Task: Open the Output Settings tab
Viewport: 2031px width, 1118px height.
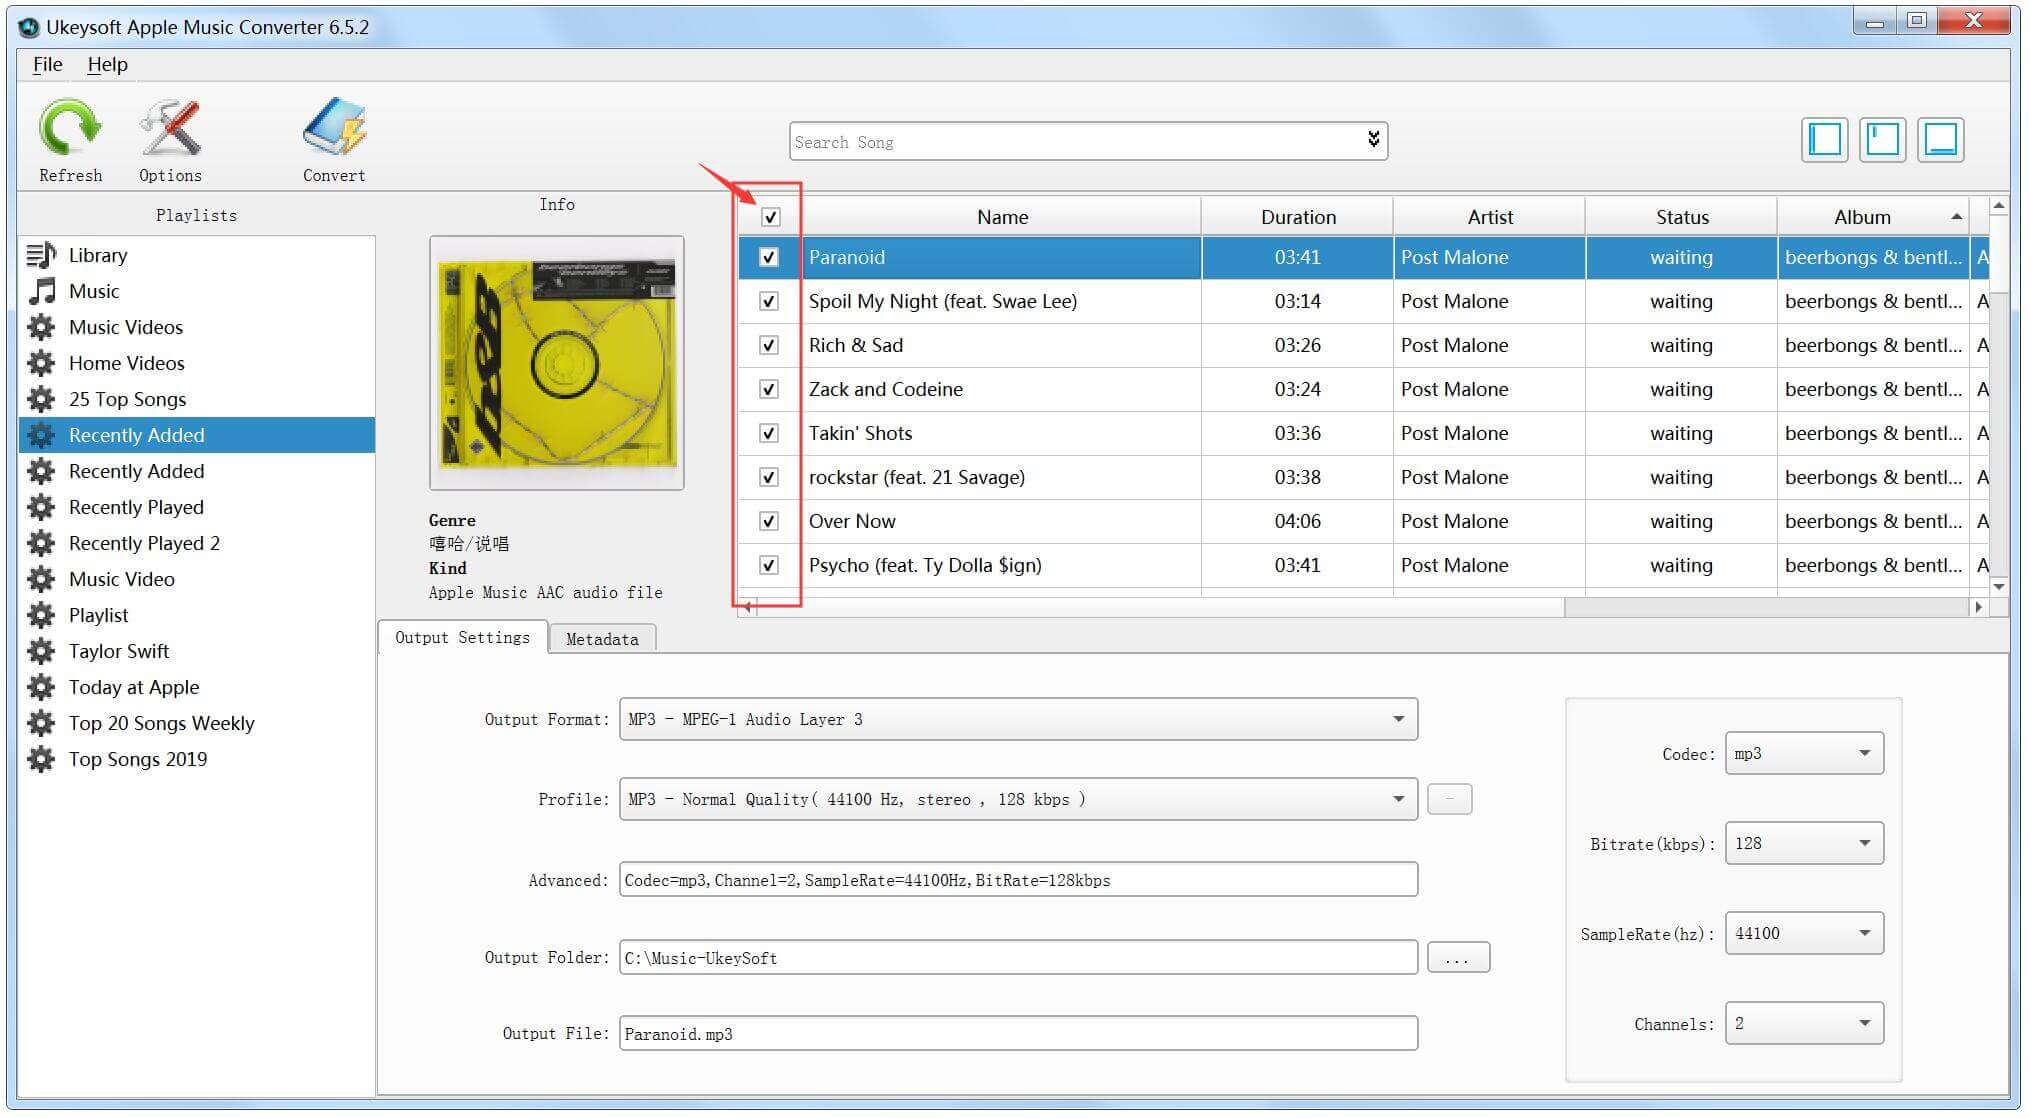Action: (462, 639)
